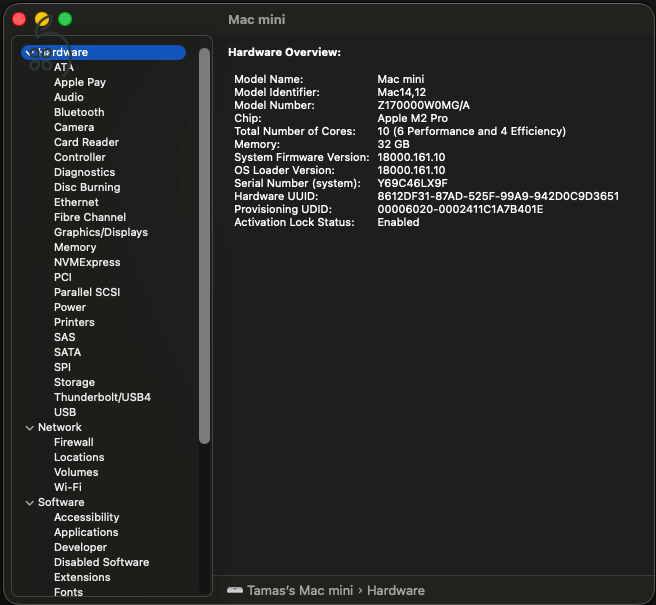Select Printers in the sidebar
Screen dimensions: 656x605
(x=74, y=322)
